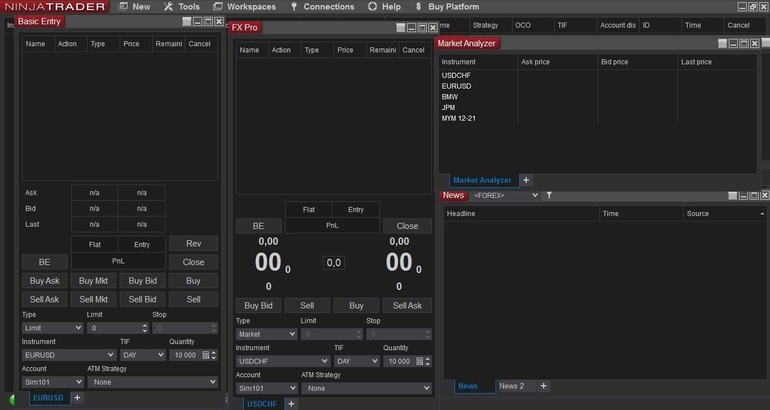Click the green connection status indicator

(13, 399)
